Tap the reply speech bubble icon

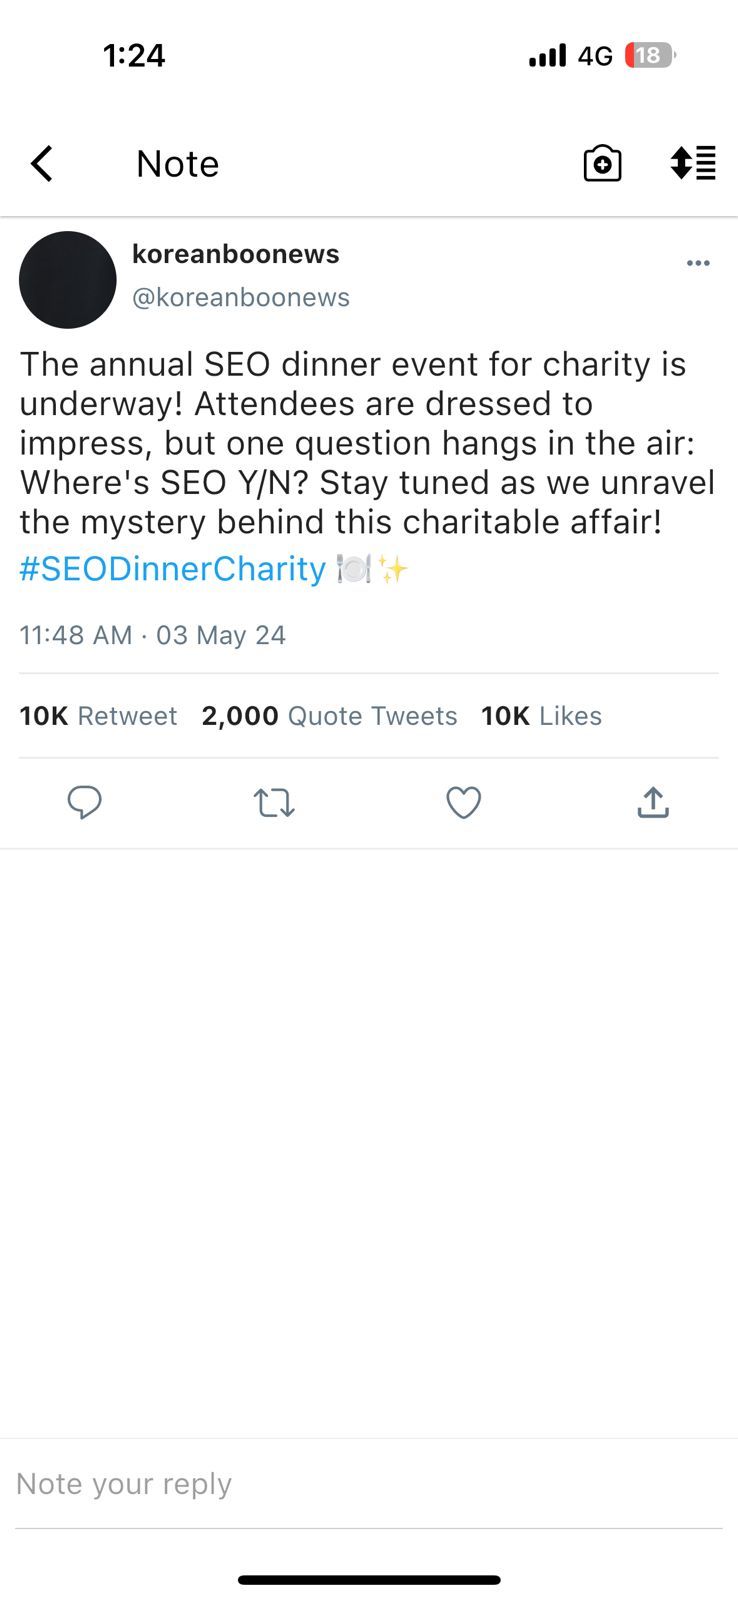(84, 802)
